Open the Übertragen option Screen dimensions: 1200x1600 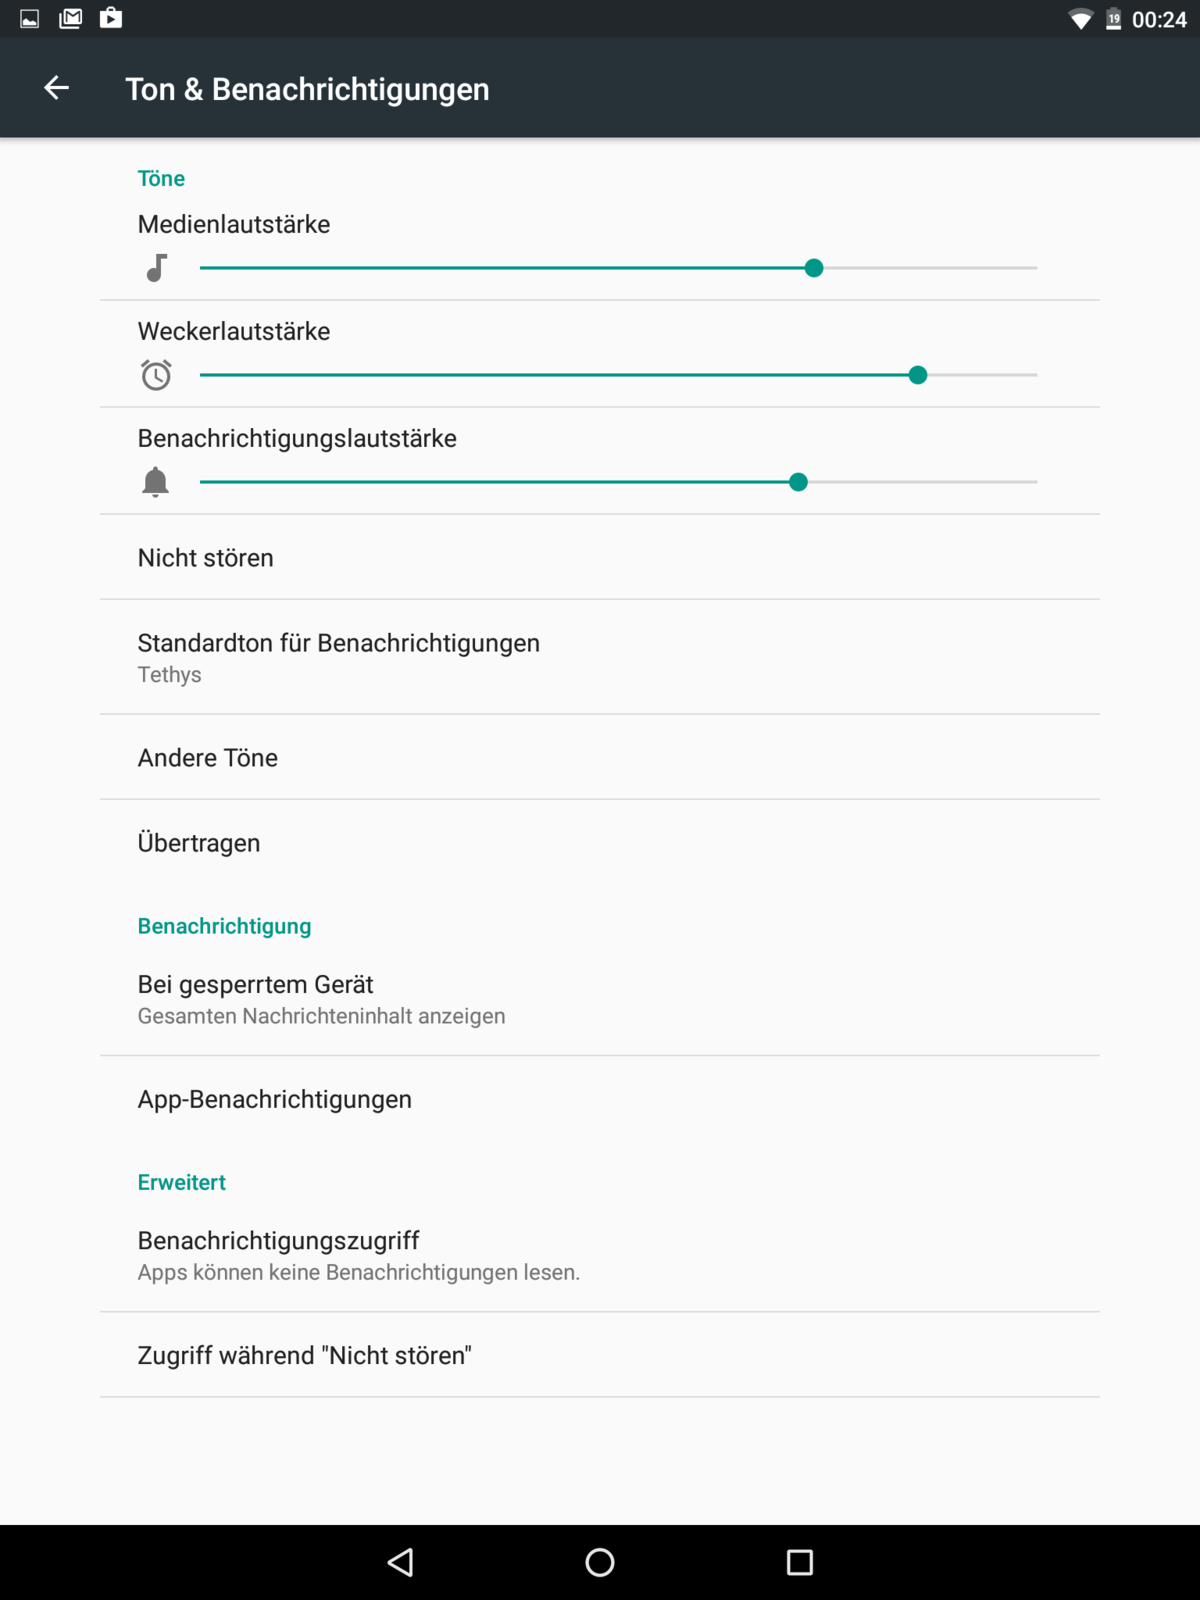click(600, 843)
